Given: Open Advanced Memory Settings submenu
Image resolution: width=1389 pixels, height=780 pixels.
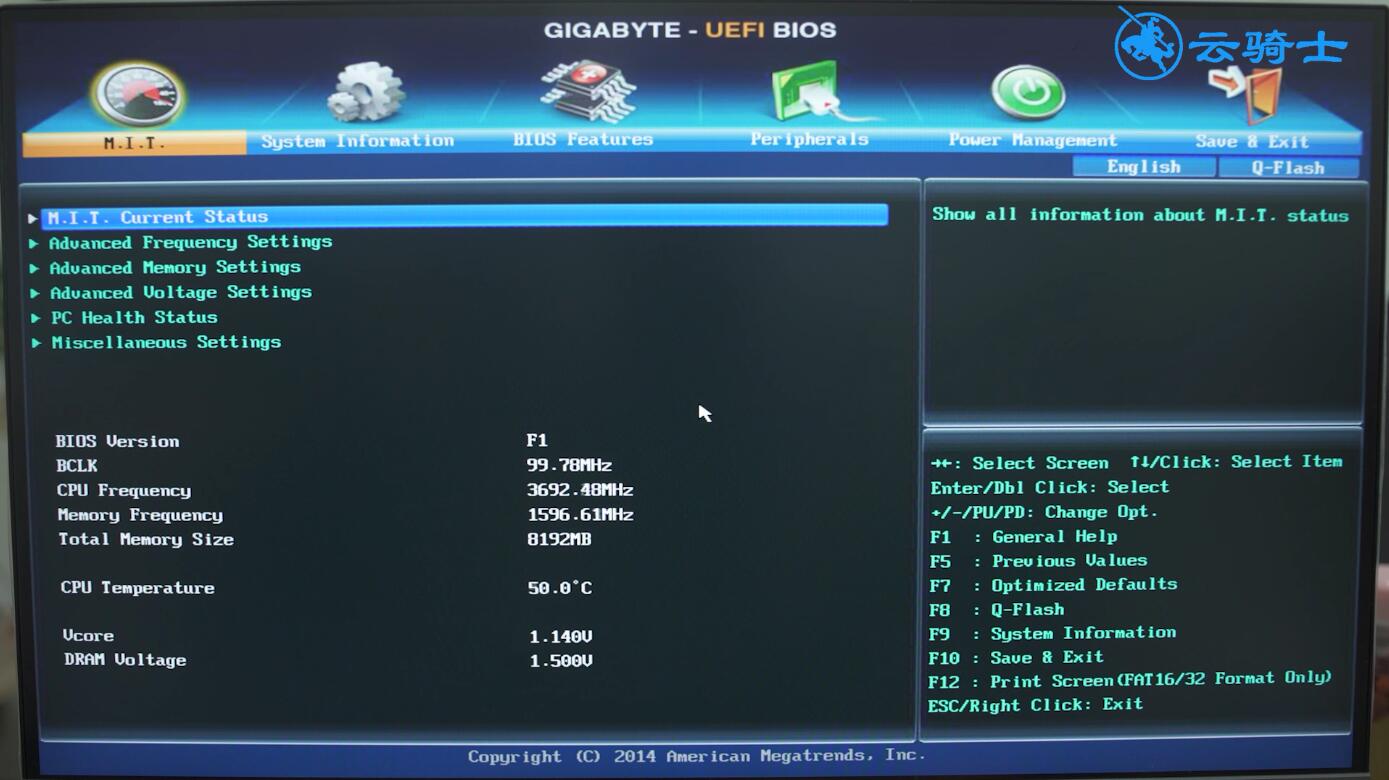Looking at the screenshot, I should (175, 267).
